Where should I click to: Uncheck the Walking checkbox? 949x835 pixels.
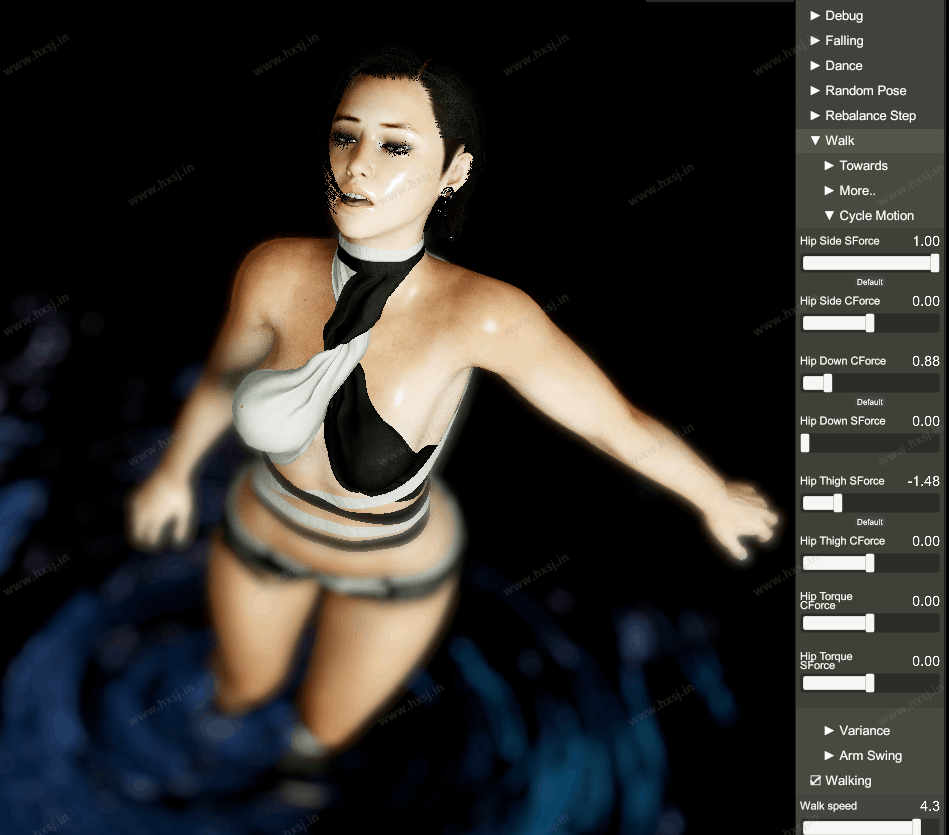[816, 781]
